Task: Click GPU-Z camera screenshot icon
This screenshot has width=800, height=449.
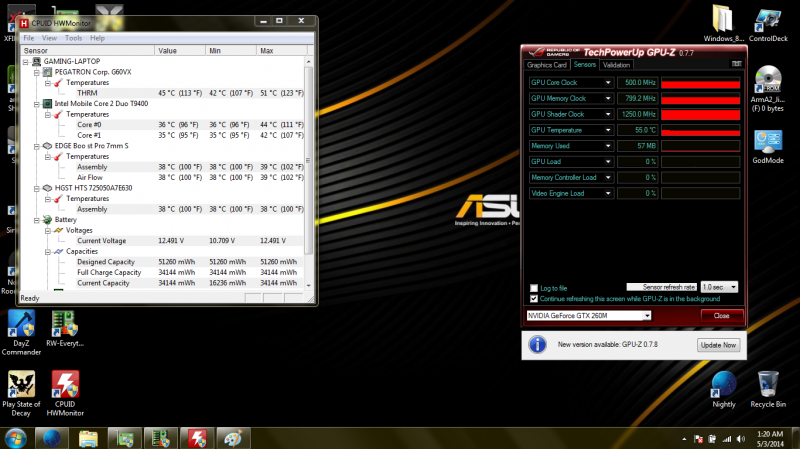Action: click(736, 64)
